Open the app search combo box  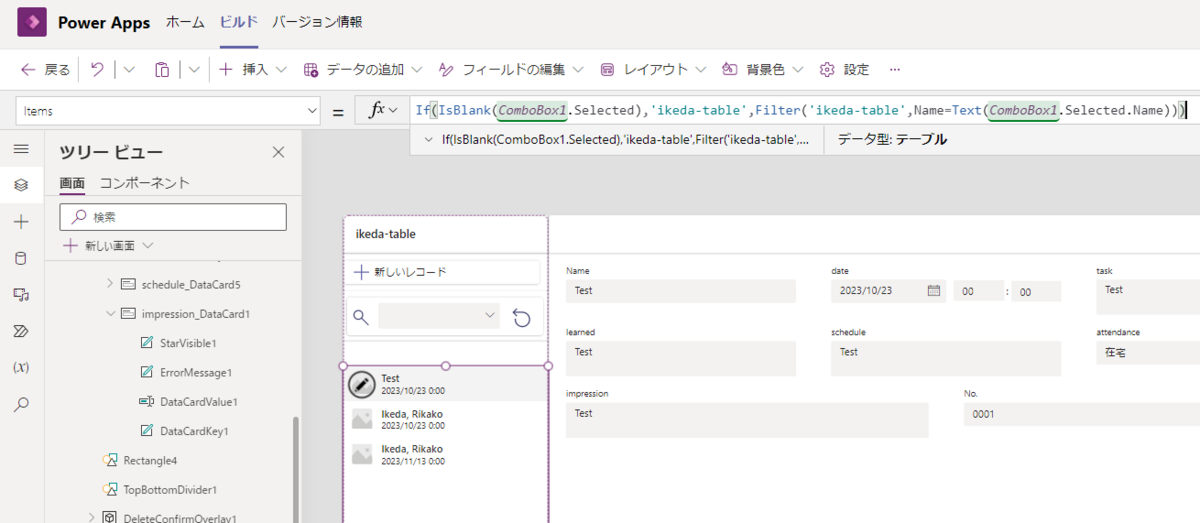pyautogui.click(x=439, y=316)
